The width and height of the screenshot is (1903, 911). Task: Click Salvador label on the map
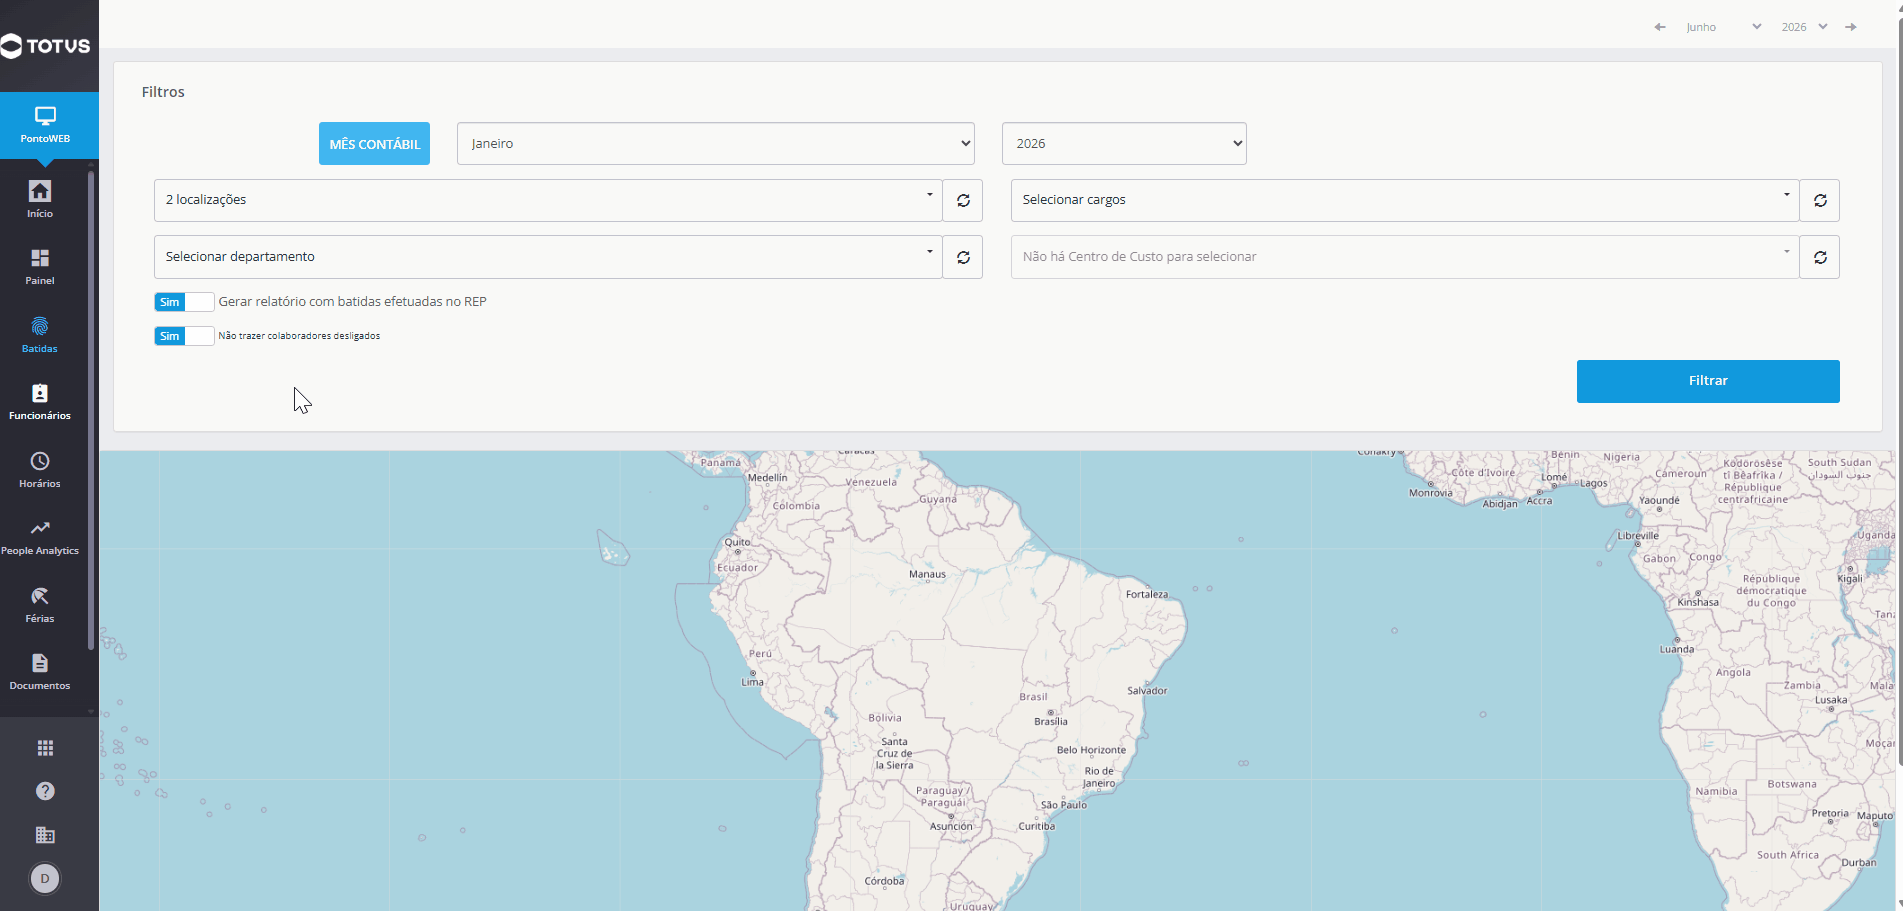pyautogui.click(x=1147, y=690)
